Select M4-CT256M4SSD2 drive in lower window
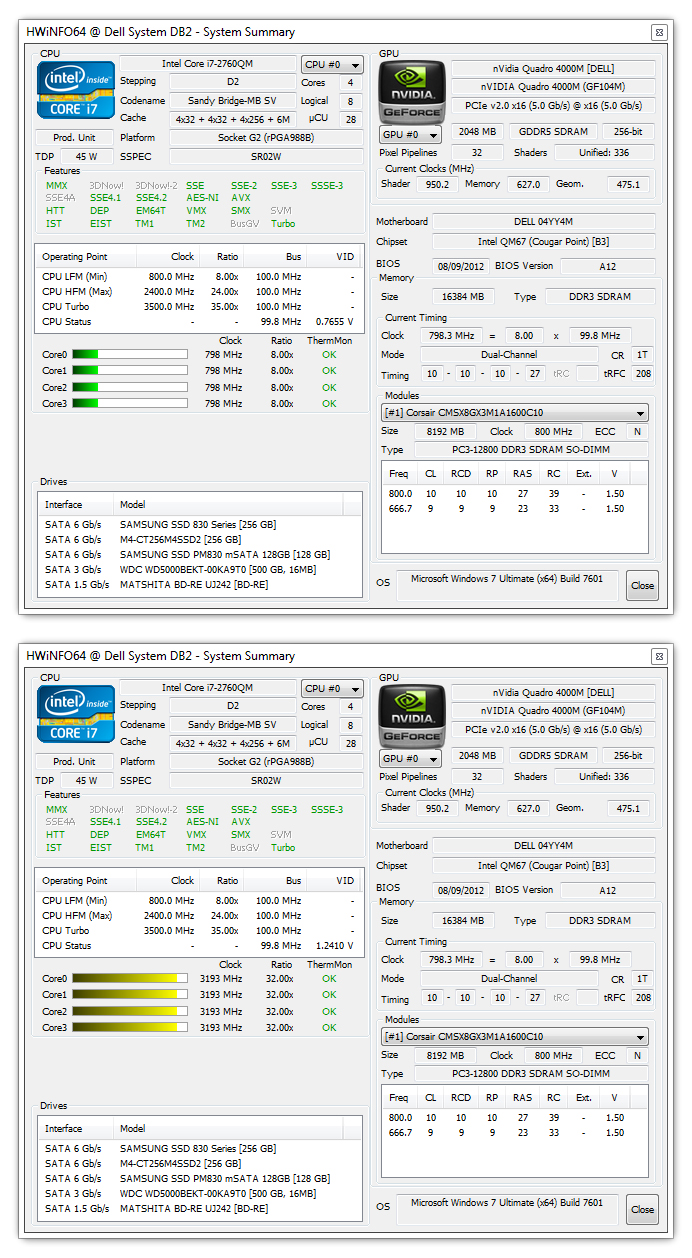The width and height of the screenshot is (692, 1258). click(199, 1163)
